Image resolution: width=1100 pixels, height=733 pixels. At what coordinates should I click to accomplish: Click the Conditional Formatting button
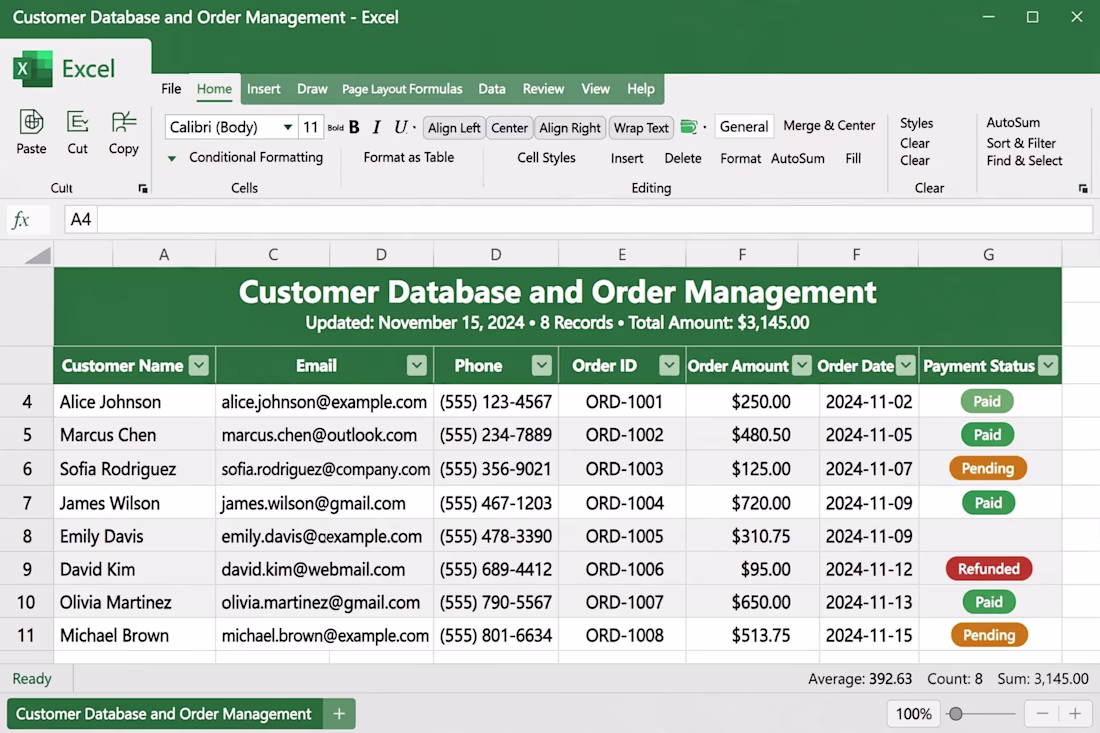coord(255,157)
